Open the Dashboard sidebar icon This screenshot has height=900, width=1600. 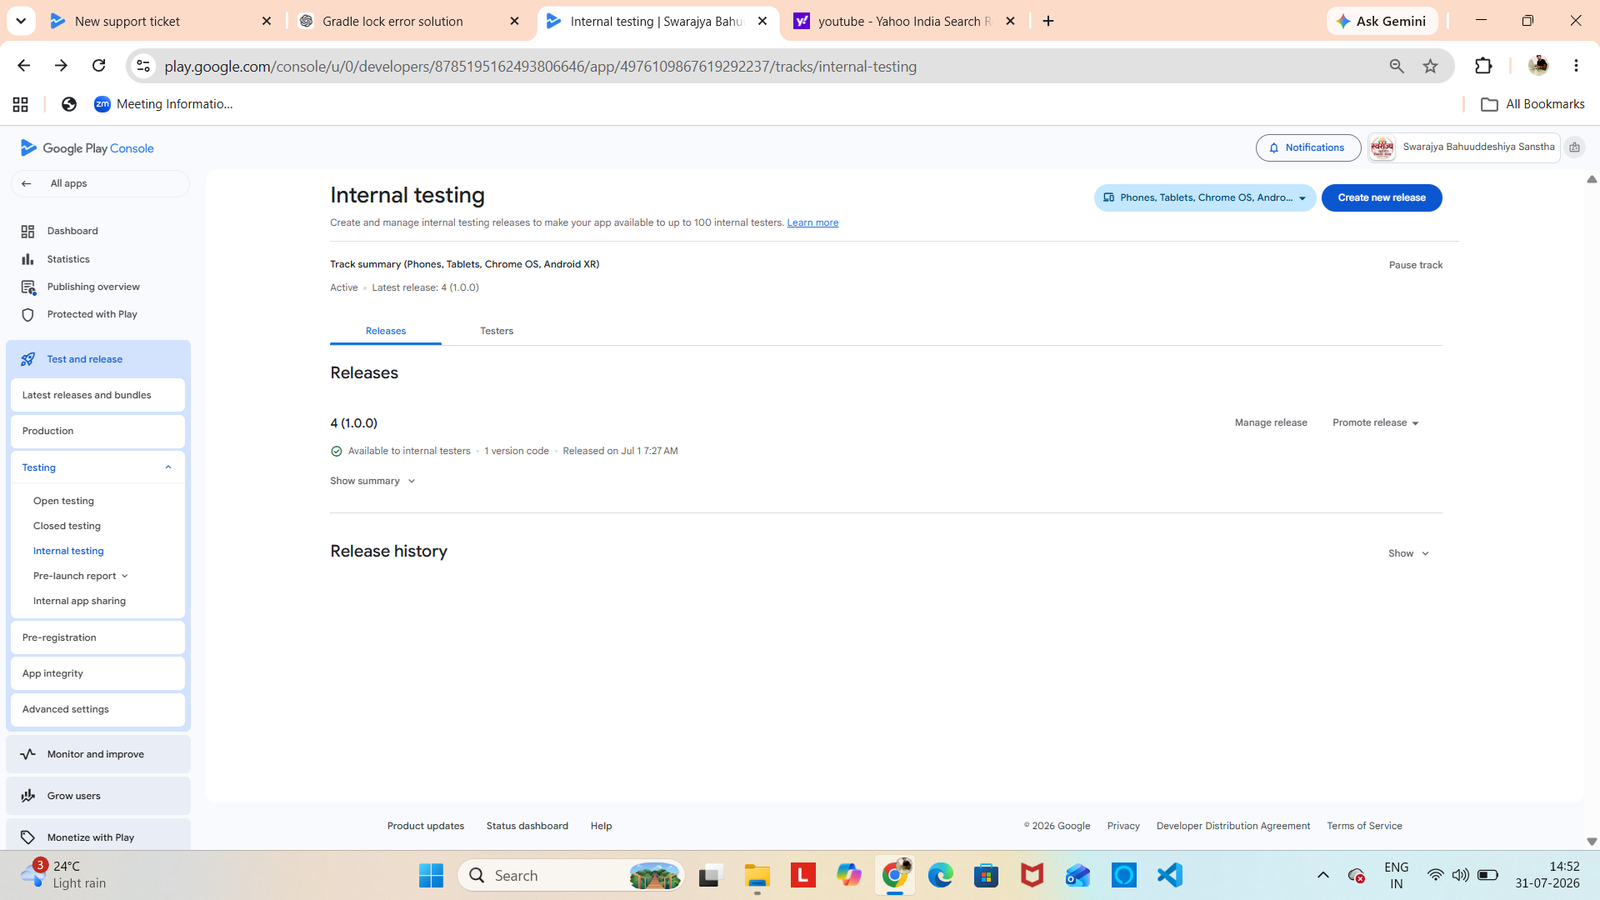click(x=28, y=231)
